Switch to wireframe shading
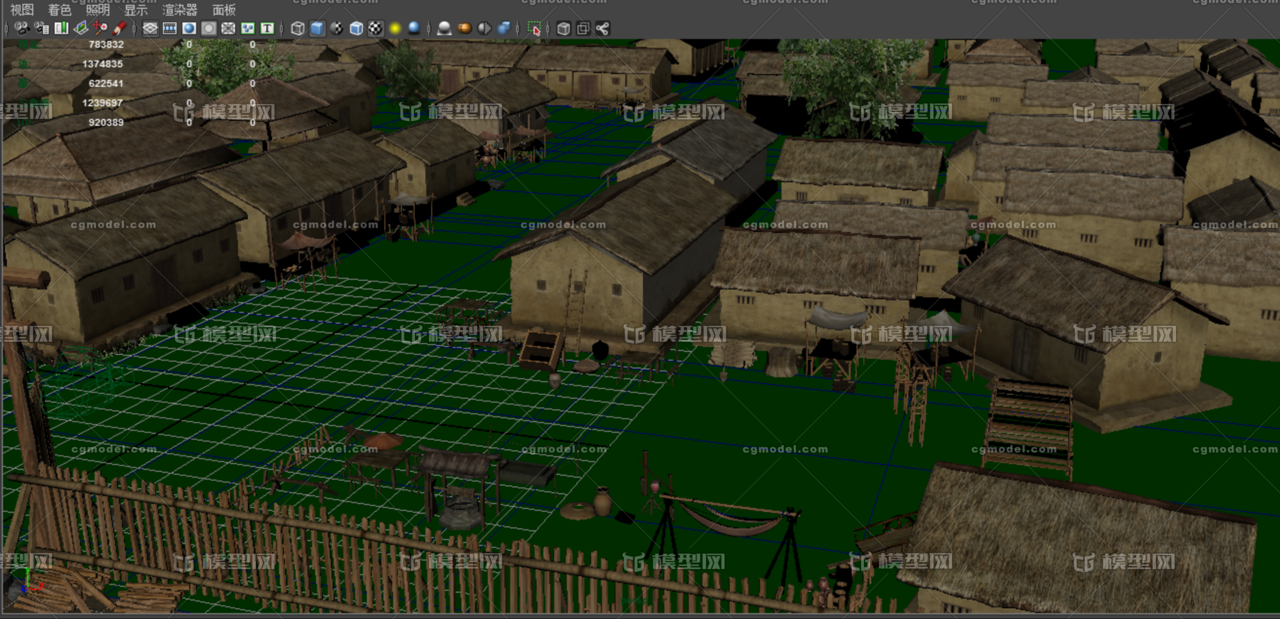Screen dimensions: 1280x619 (x=297, y=28)
